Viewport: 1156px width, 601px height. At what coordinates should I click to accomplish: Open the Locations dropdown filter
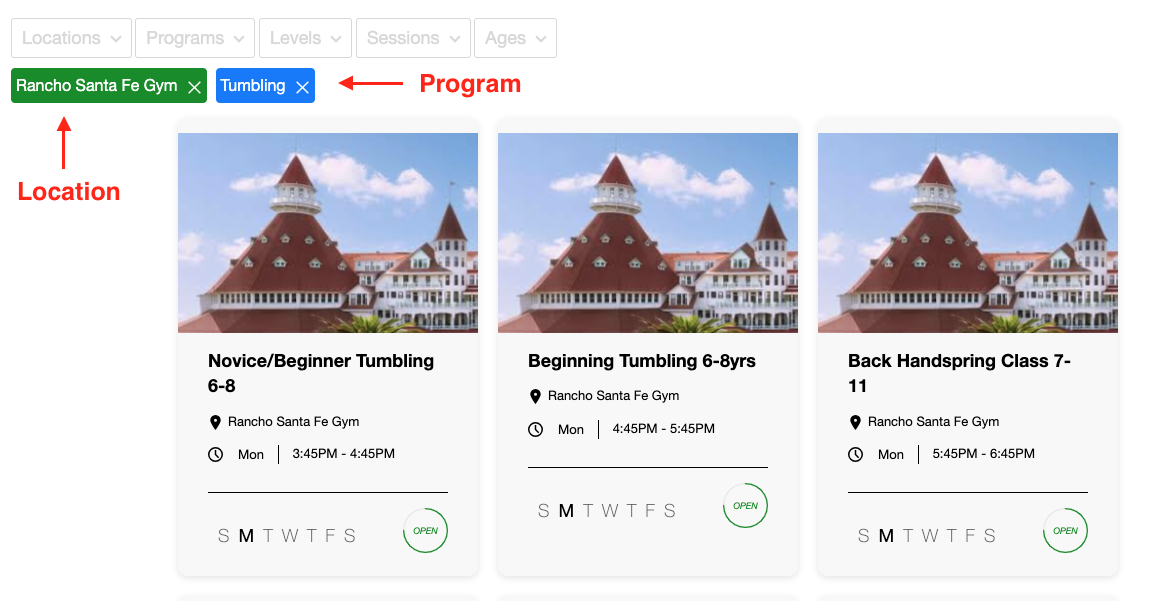pyautogui.click(x=71, y=38)
